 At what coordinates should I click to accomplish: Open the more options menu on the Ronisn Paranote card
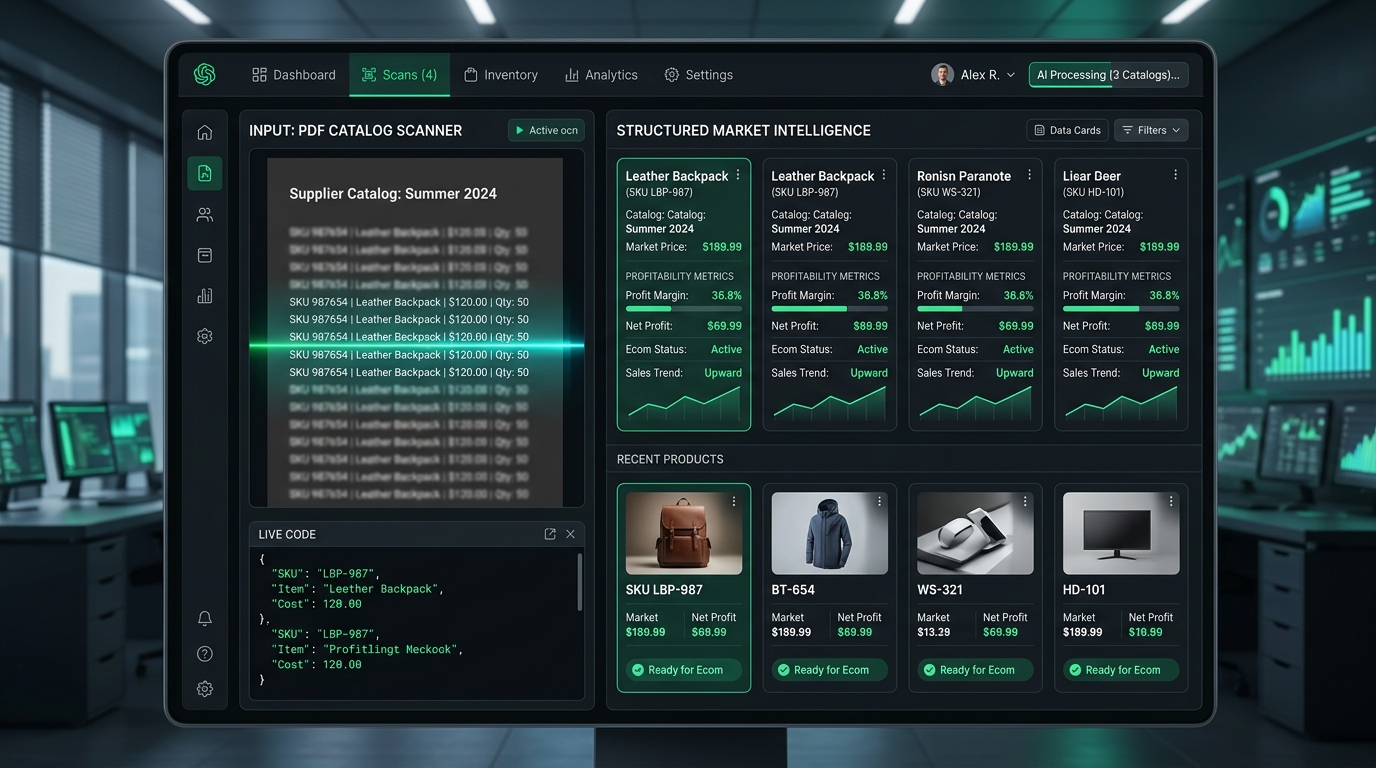click(1029, 175)
